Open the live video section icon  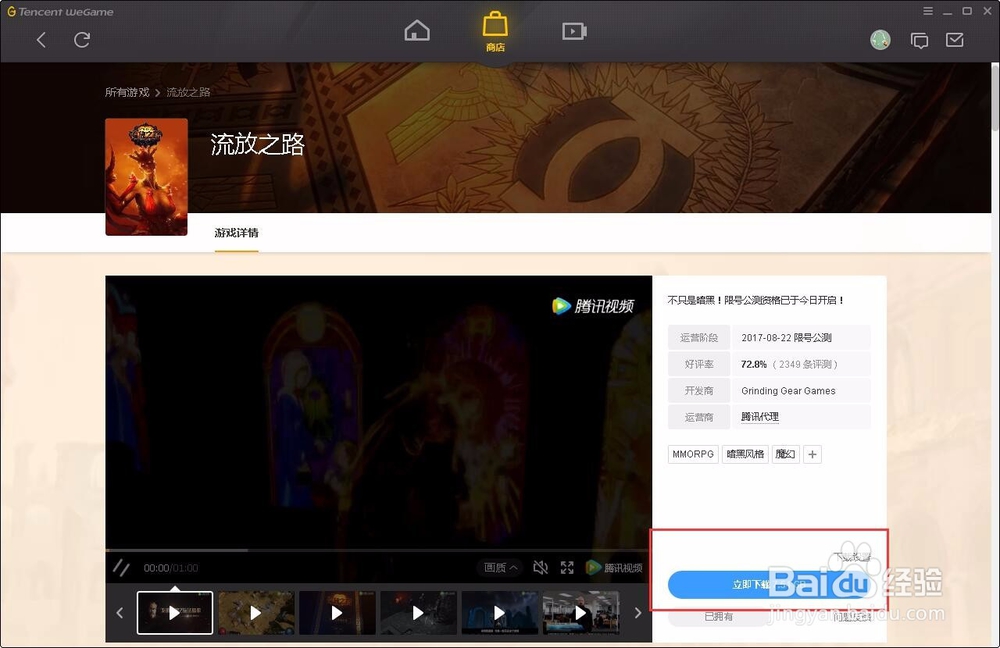coord(573,31)
